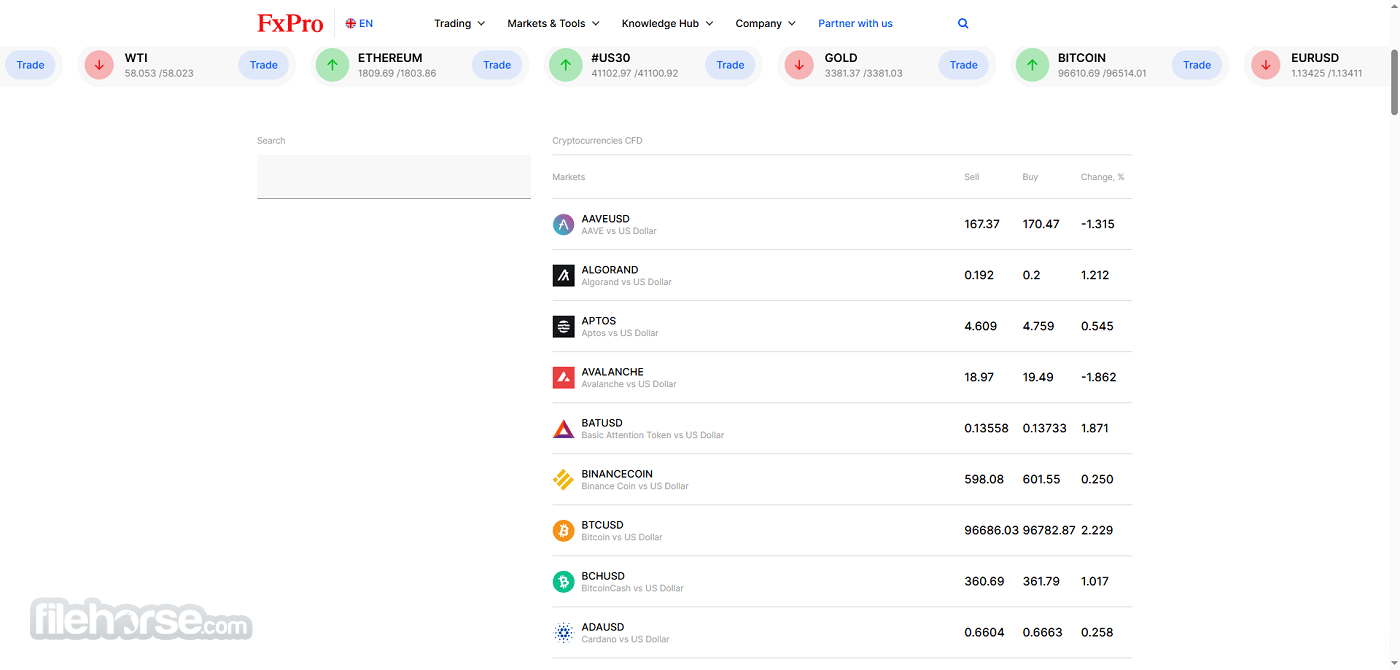Screen dimensions: 1400x670
Task: Click the Gold red down-arrow icon
Action: 799,65
